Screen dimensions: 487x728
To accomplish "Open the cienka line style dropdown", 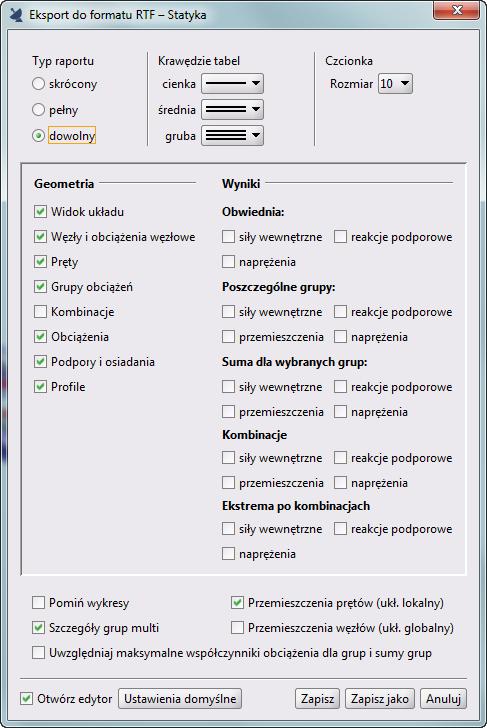I will [x=232, y=84].
